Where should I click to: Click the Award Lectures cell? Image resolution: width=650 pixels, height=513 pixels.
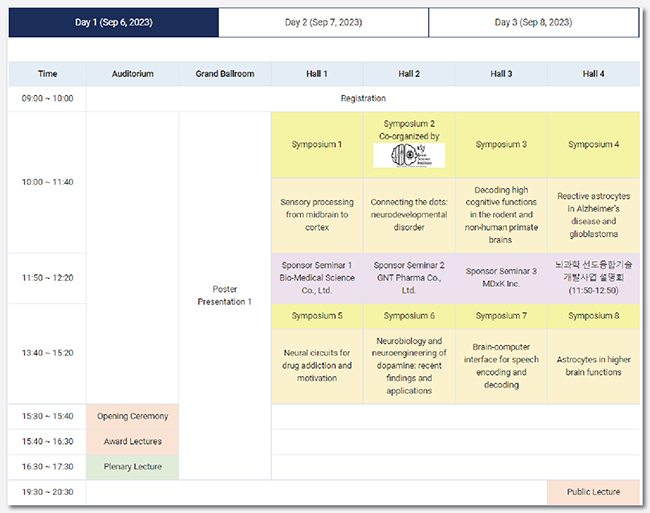(133, 442)
